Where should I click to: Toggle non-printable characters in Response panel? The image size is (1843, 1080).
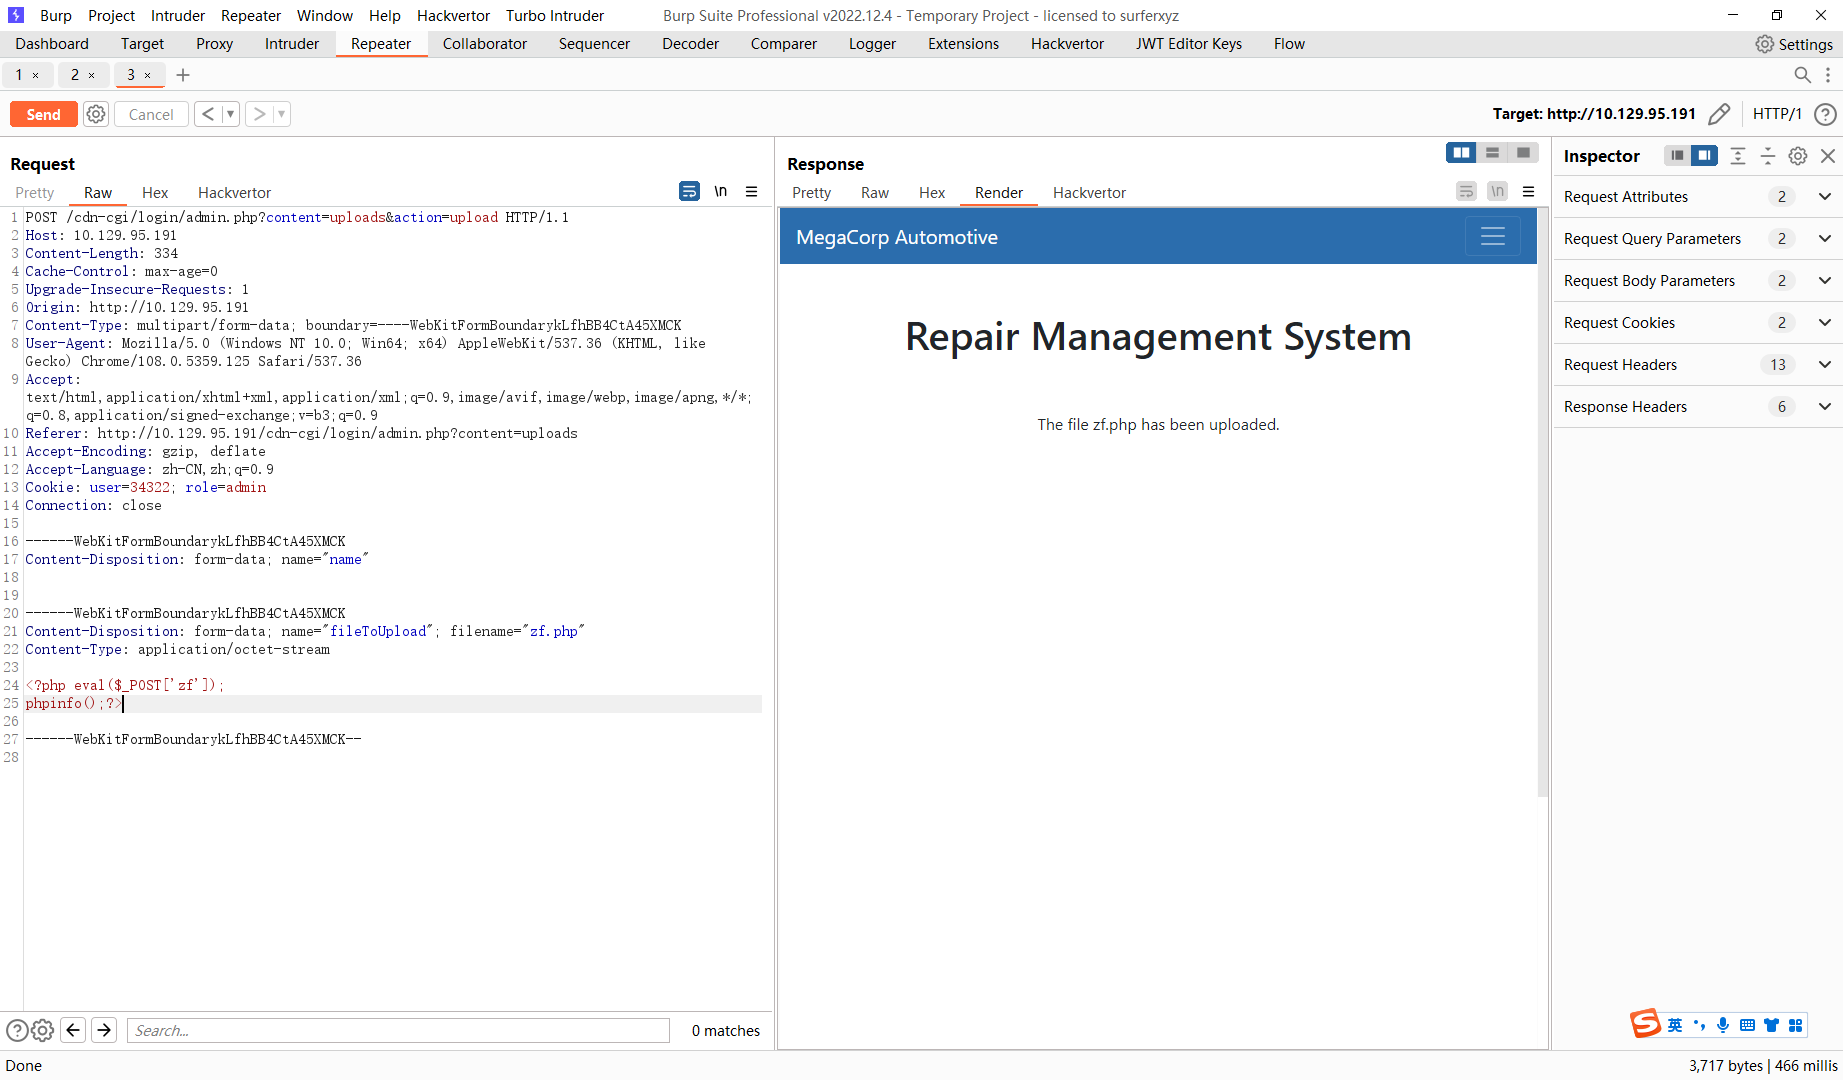tap(1497, 191)
